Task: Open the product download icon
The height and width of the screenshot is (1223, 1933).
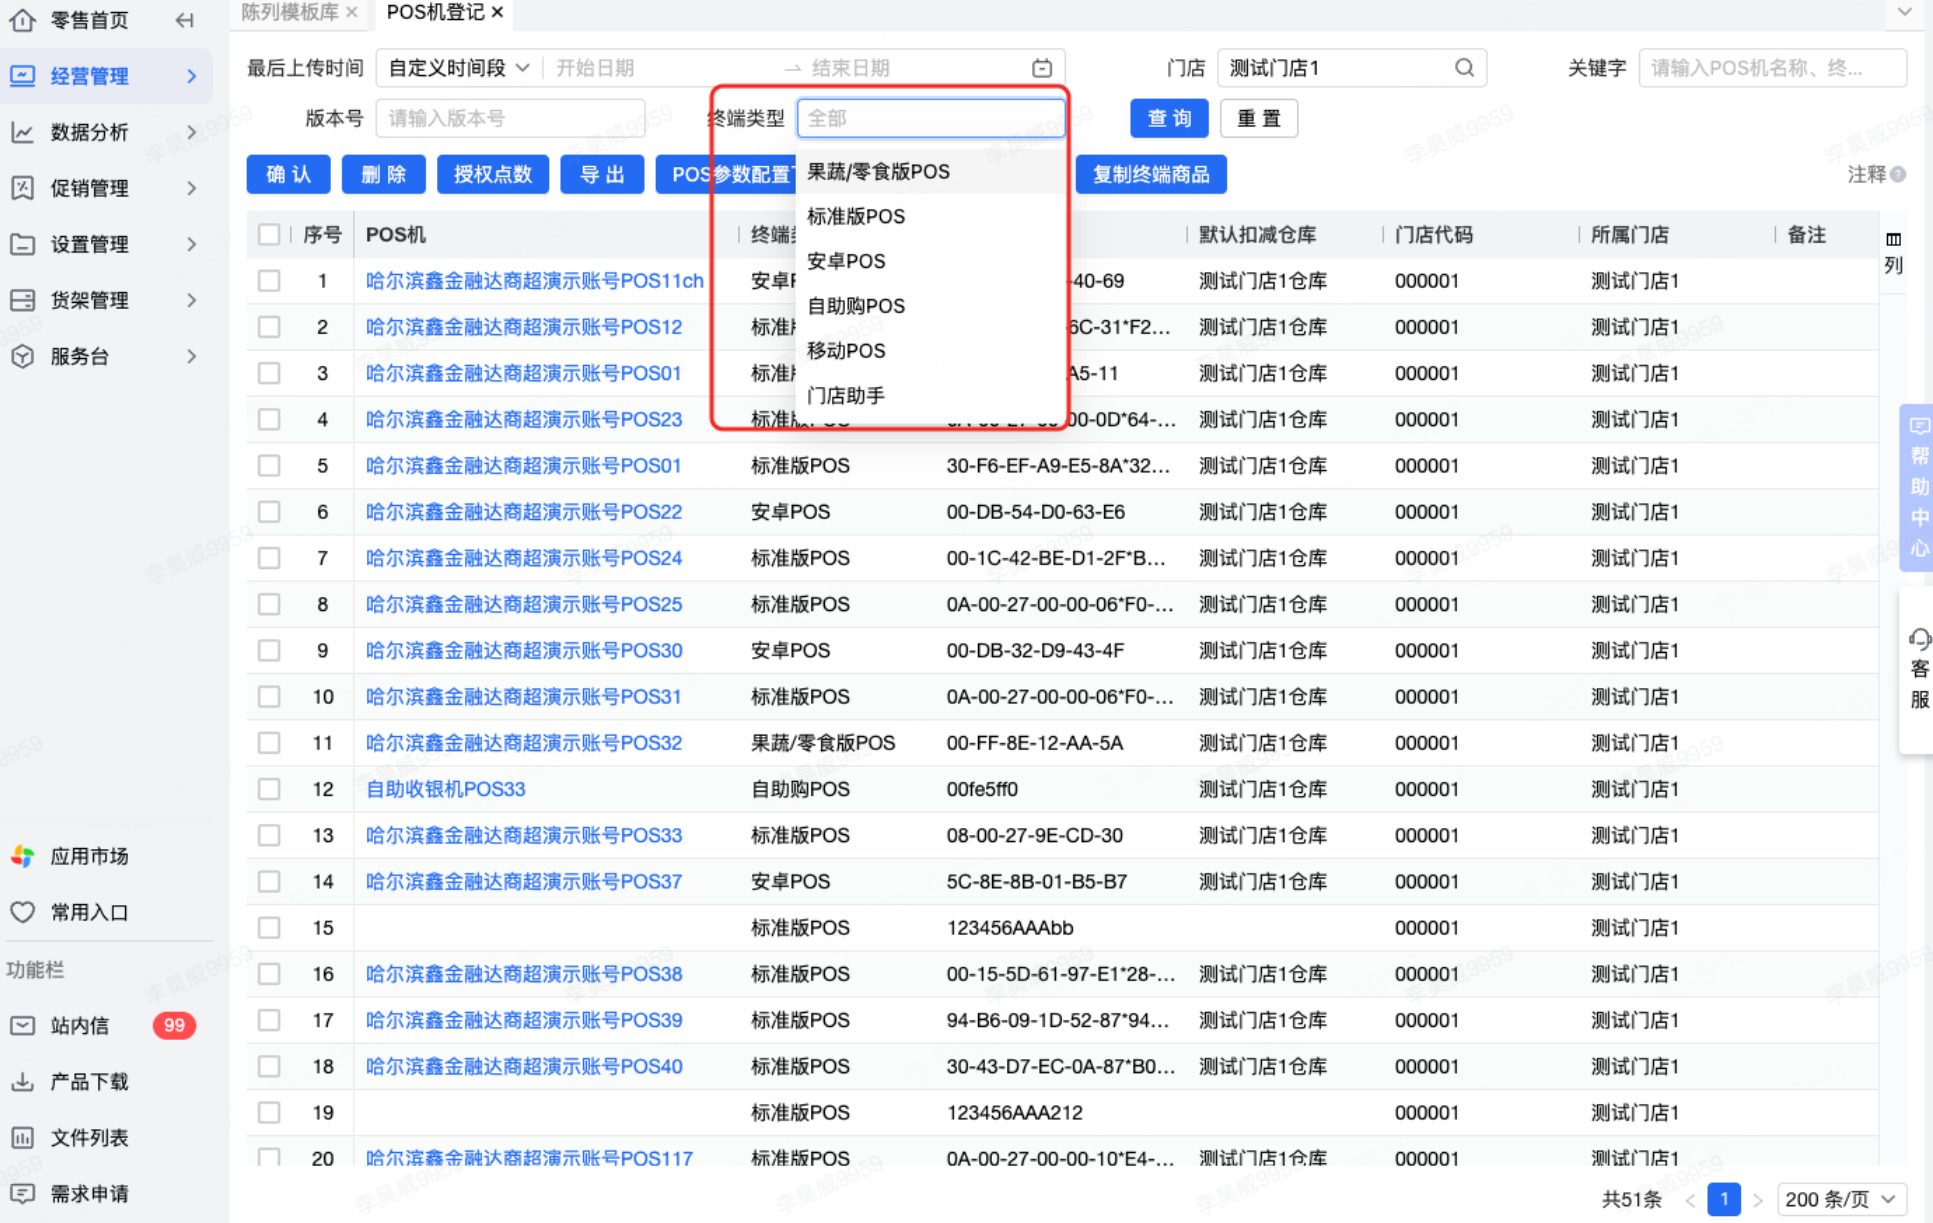Action: [23, 1081]
